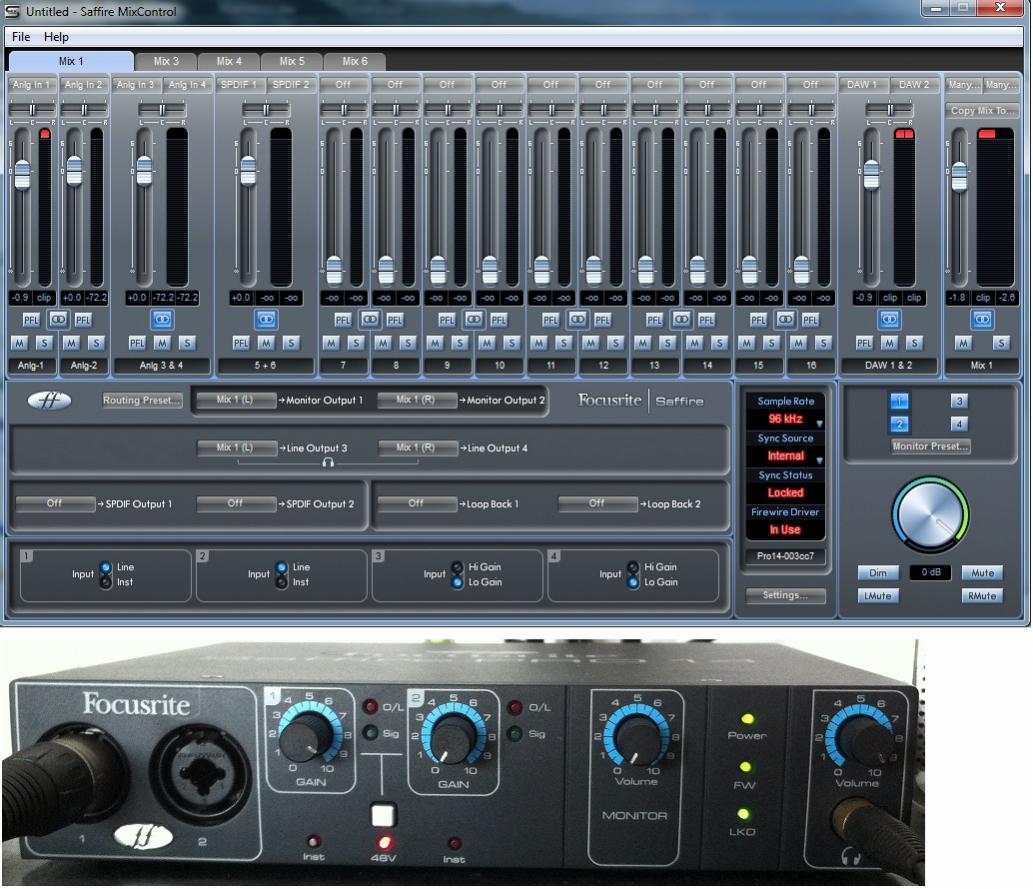Select Line for Input 2

point(282,567)
